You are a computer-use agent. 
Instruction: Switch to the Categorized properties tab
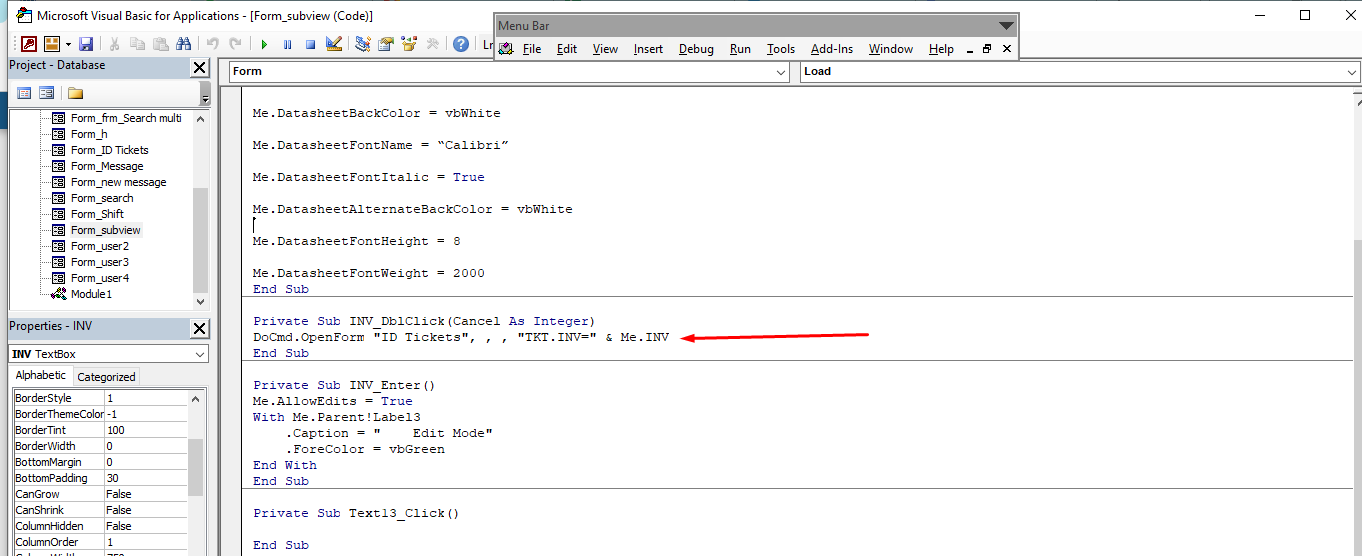pos(106,377)
